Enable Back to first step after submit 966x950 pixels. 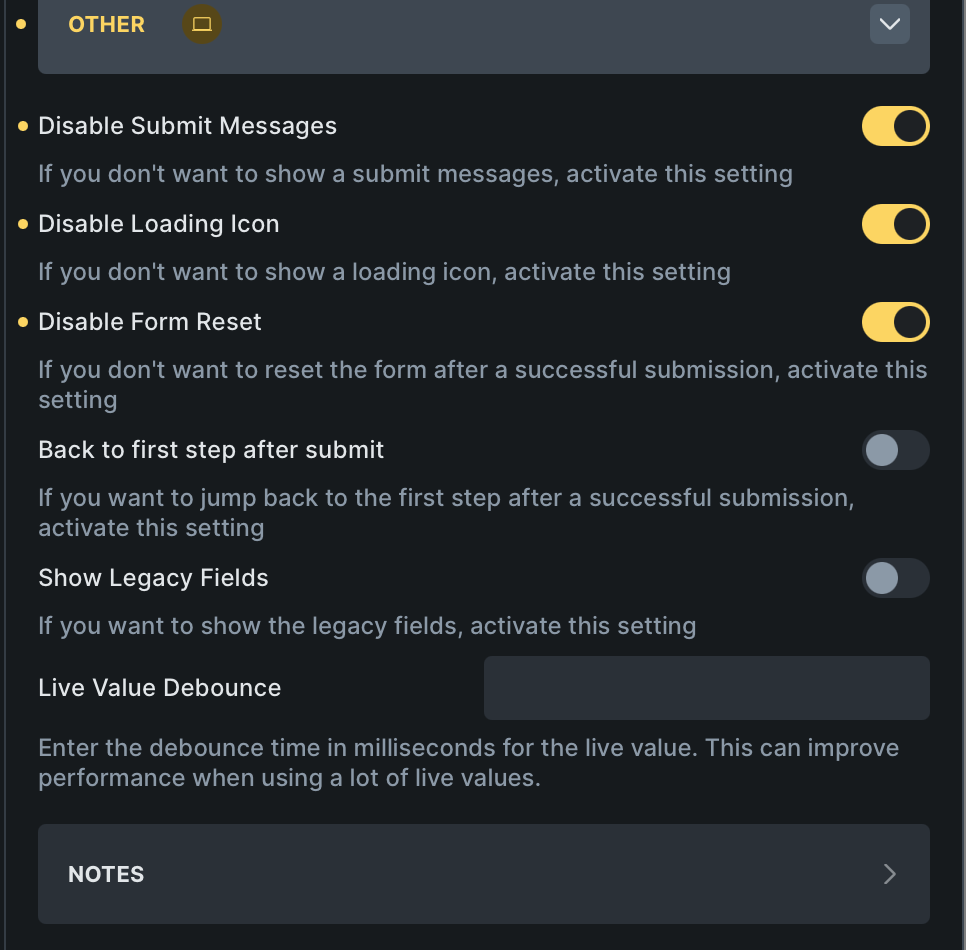(895, 450)
